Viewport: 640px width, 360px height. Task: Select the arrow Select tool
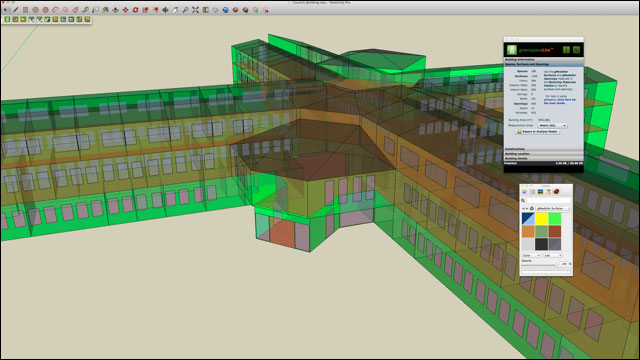(6, 10)
